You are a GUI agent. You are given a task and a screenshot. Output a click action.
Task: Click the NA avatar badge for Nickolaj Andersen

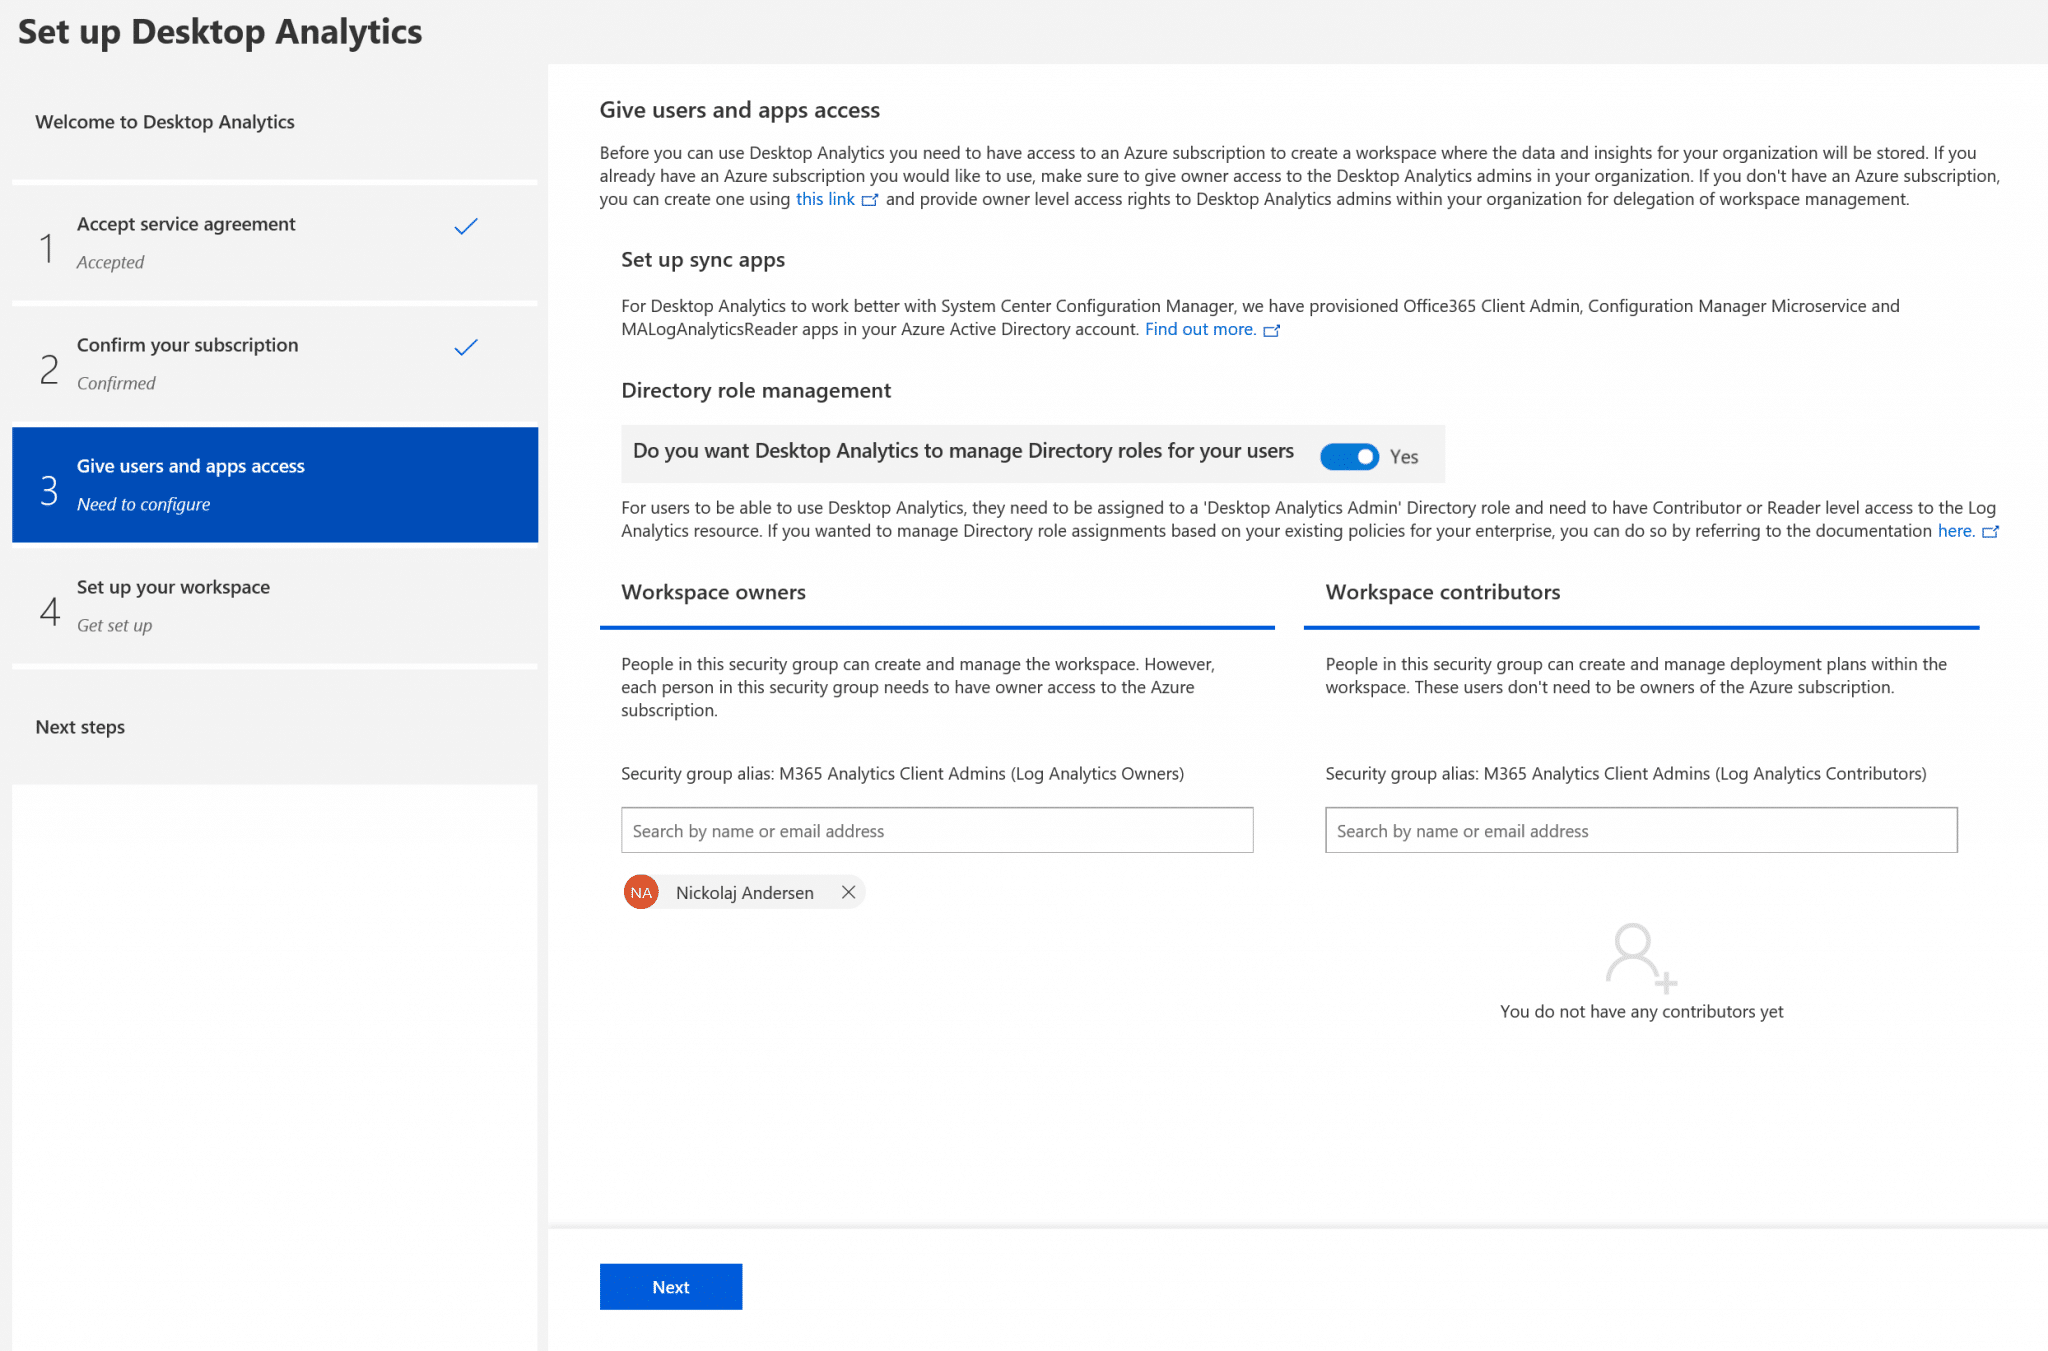[641, 891]
